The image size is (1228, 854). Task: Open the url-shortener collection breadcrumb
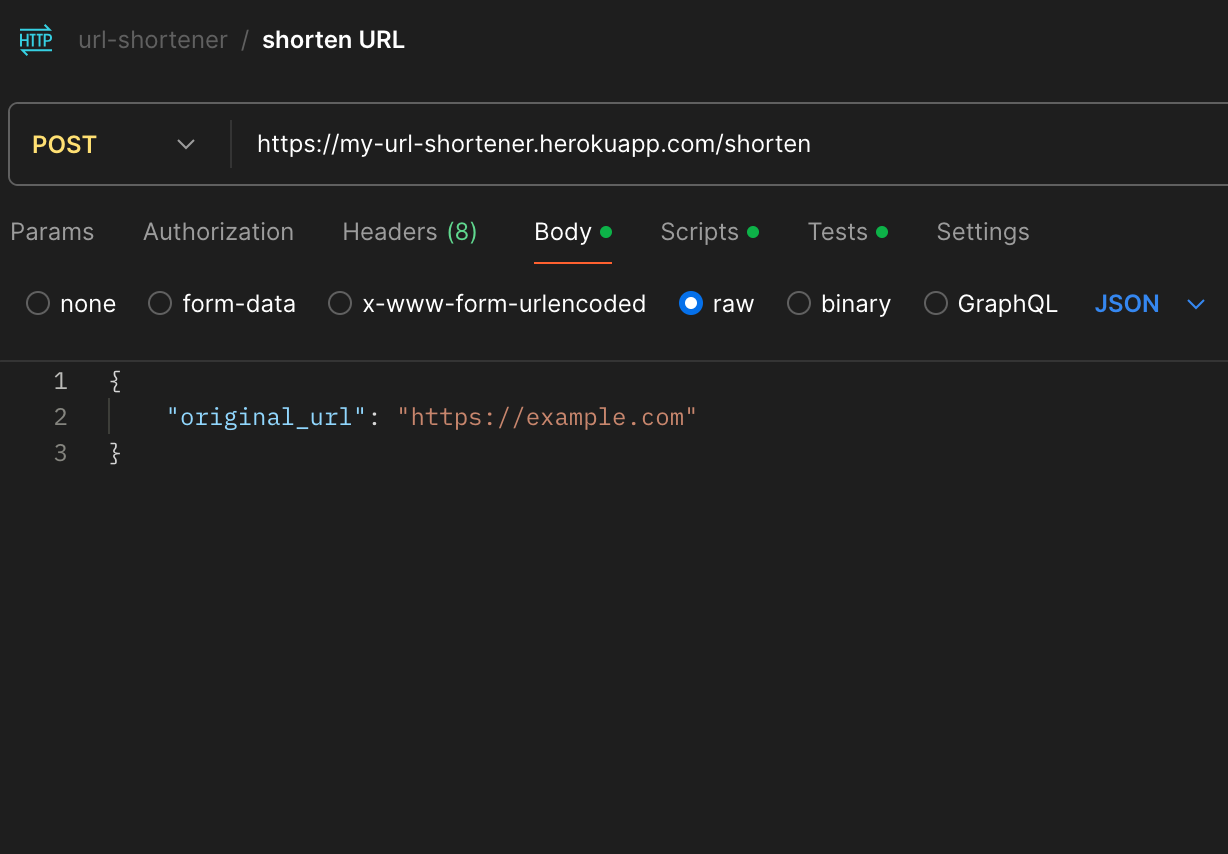(153, 41)
